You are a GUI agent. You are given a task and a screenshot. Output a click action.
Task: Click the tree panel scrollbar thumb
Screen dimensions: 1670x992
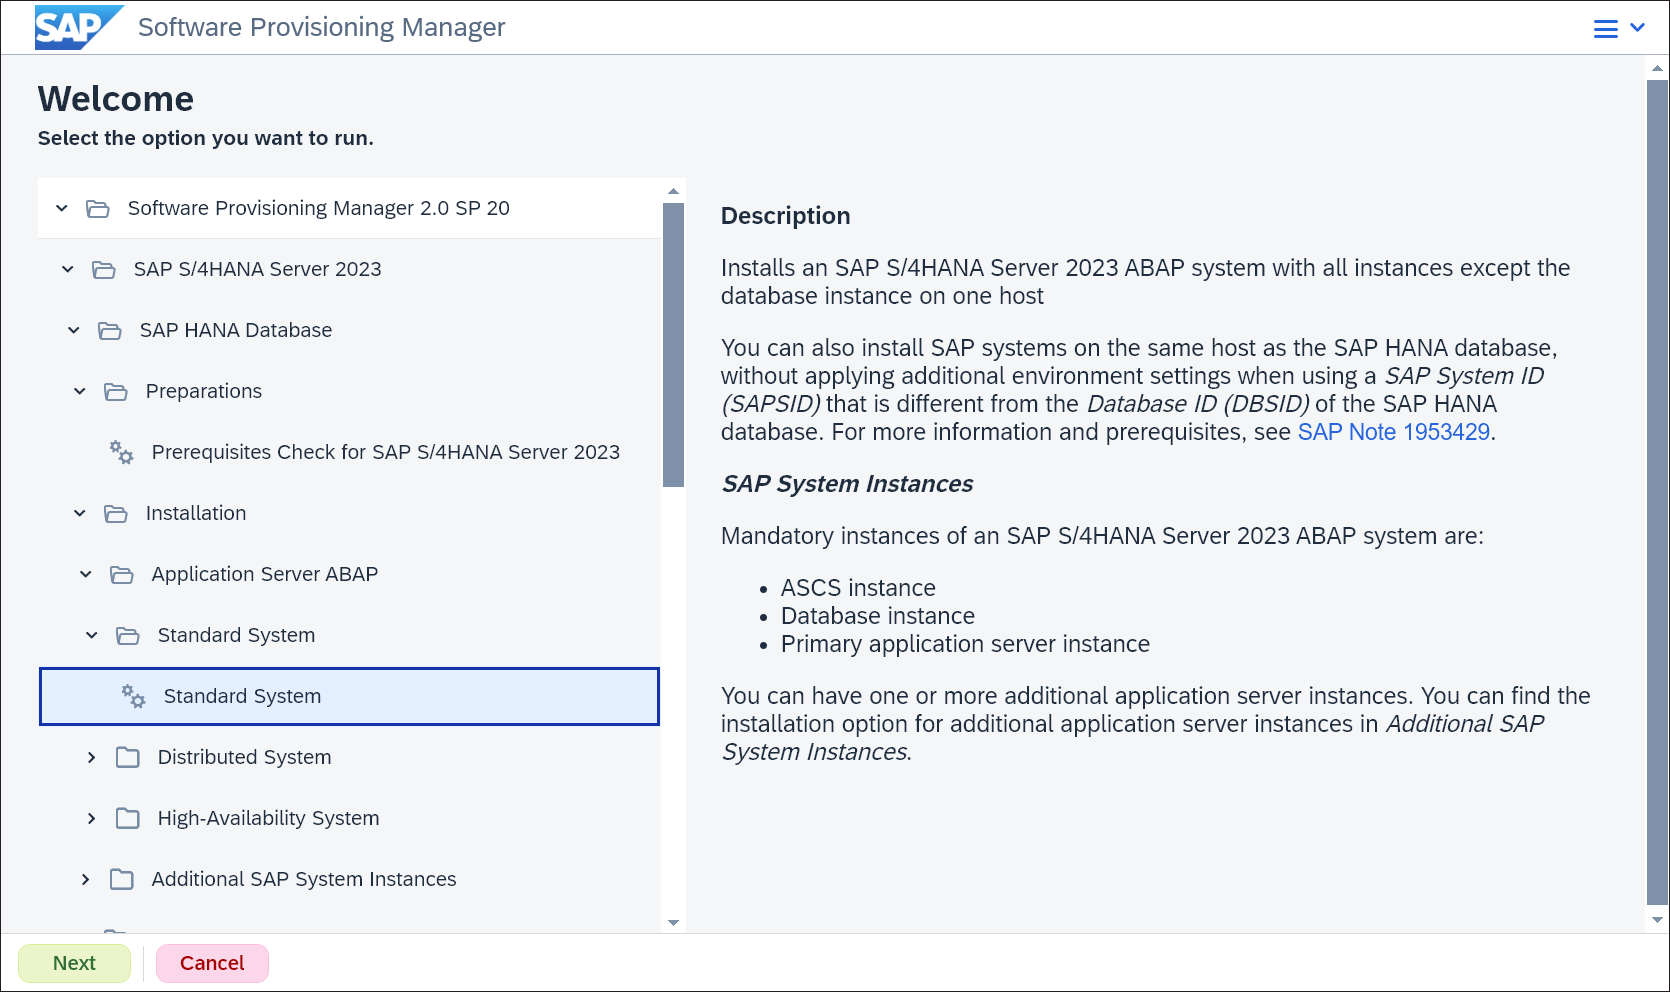tap(673, 345)
